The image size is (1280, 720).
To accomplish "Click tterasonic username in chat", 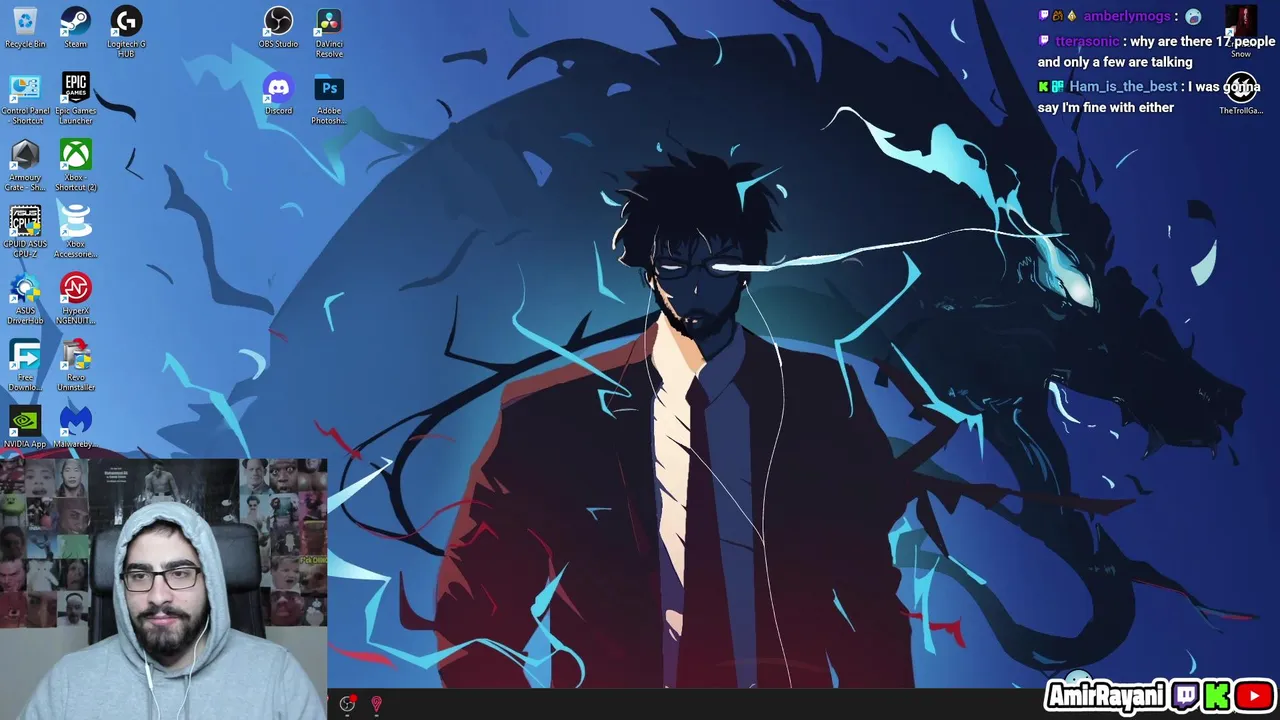I will pyautogui.click(x=1087, y=41).
